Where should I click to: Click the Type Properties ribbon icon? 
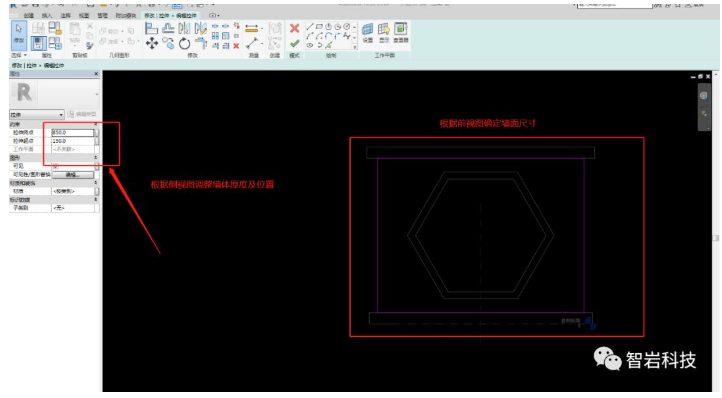(38, 29)
